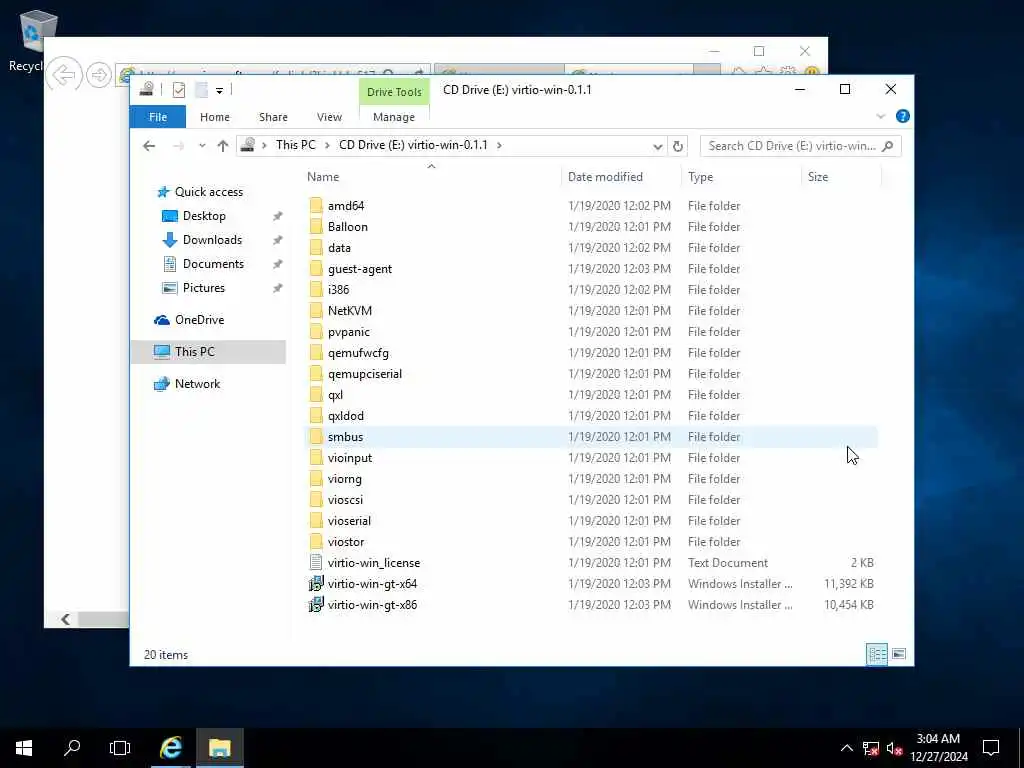Viewport: 1024px width, 768px height.
Task: Expand recent locations dropdown arrow
Action: tap(202, 146)
